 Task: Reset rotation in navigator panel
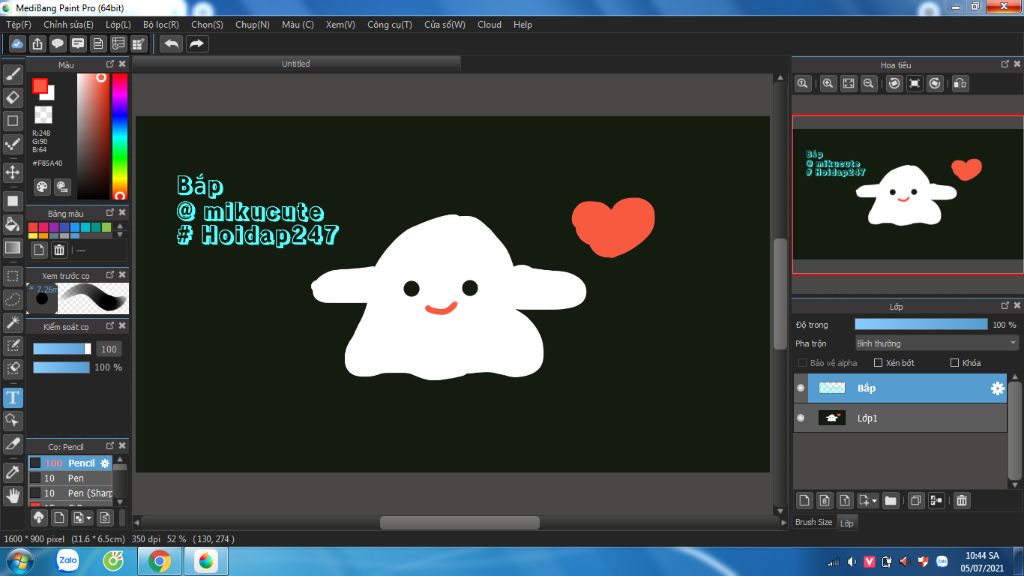915,84
